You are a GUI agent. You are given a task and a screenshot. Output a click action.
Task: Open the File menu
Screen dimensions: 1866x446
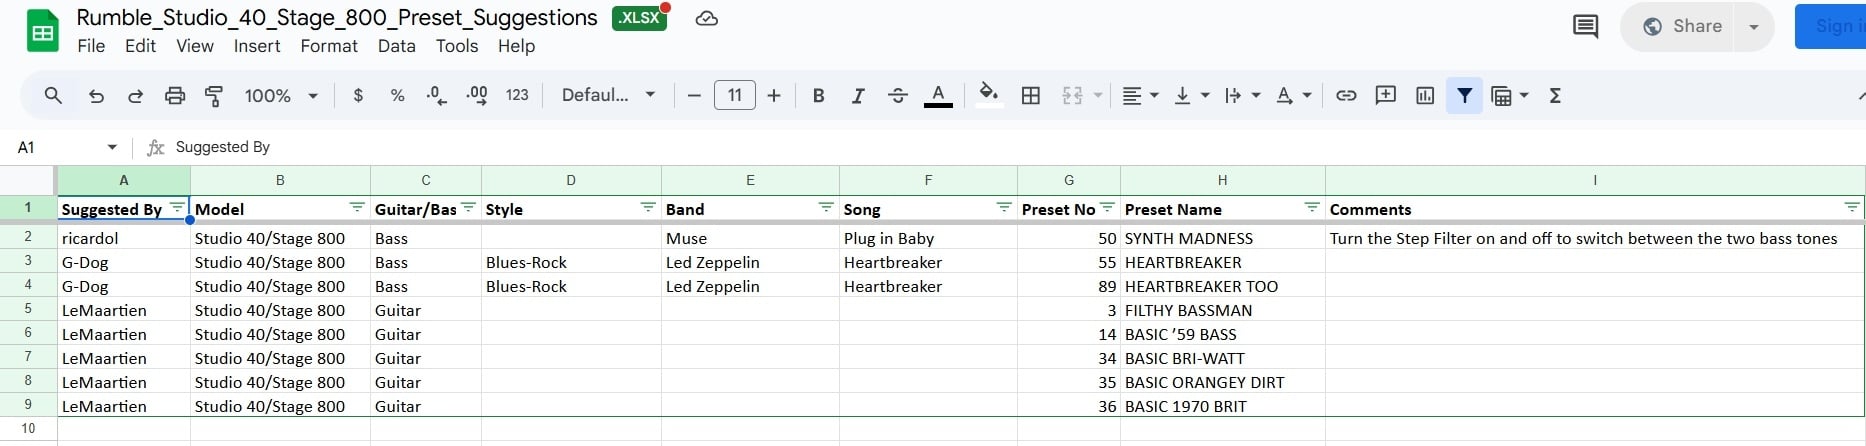pyautogui.click(x=91, y=46)
